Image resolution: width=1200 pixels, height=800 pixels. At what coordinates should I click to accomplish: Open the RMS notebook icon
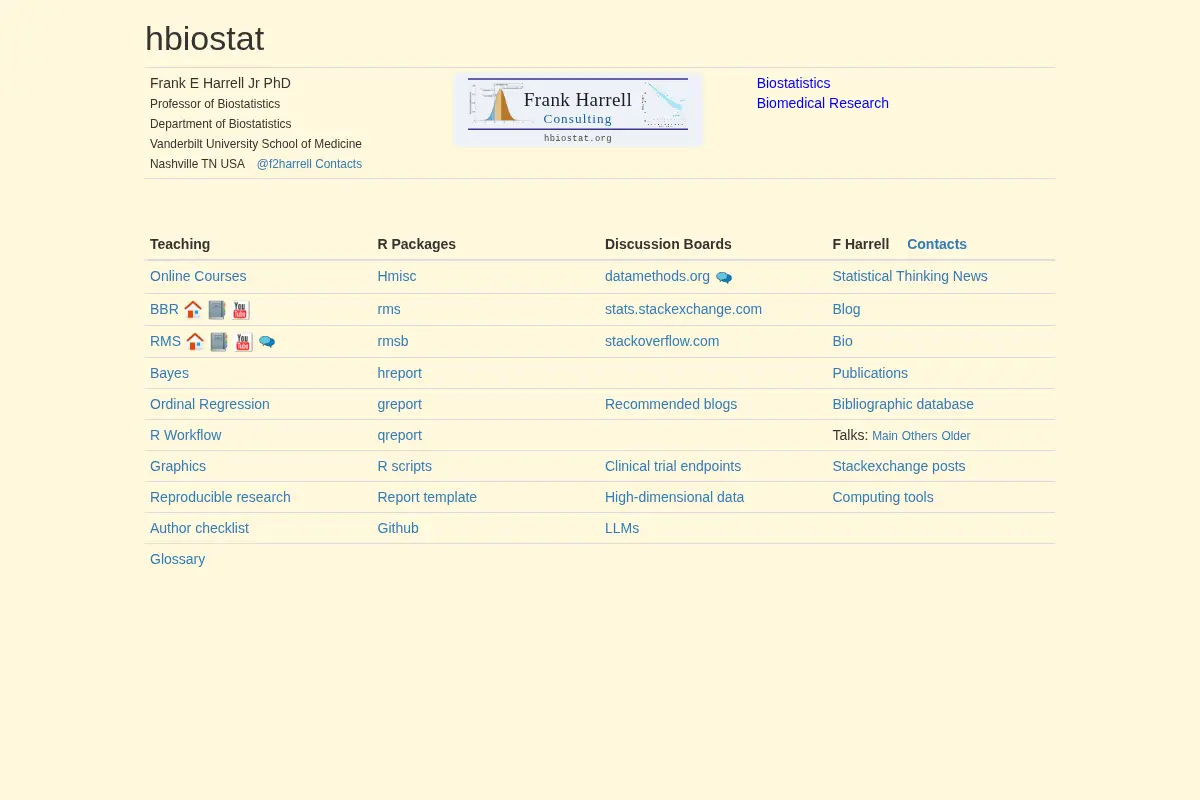pyautogui.click(x=219, y=342)
